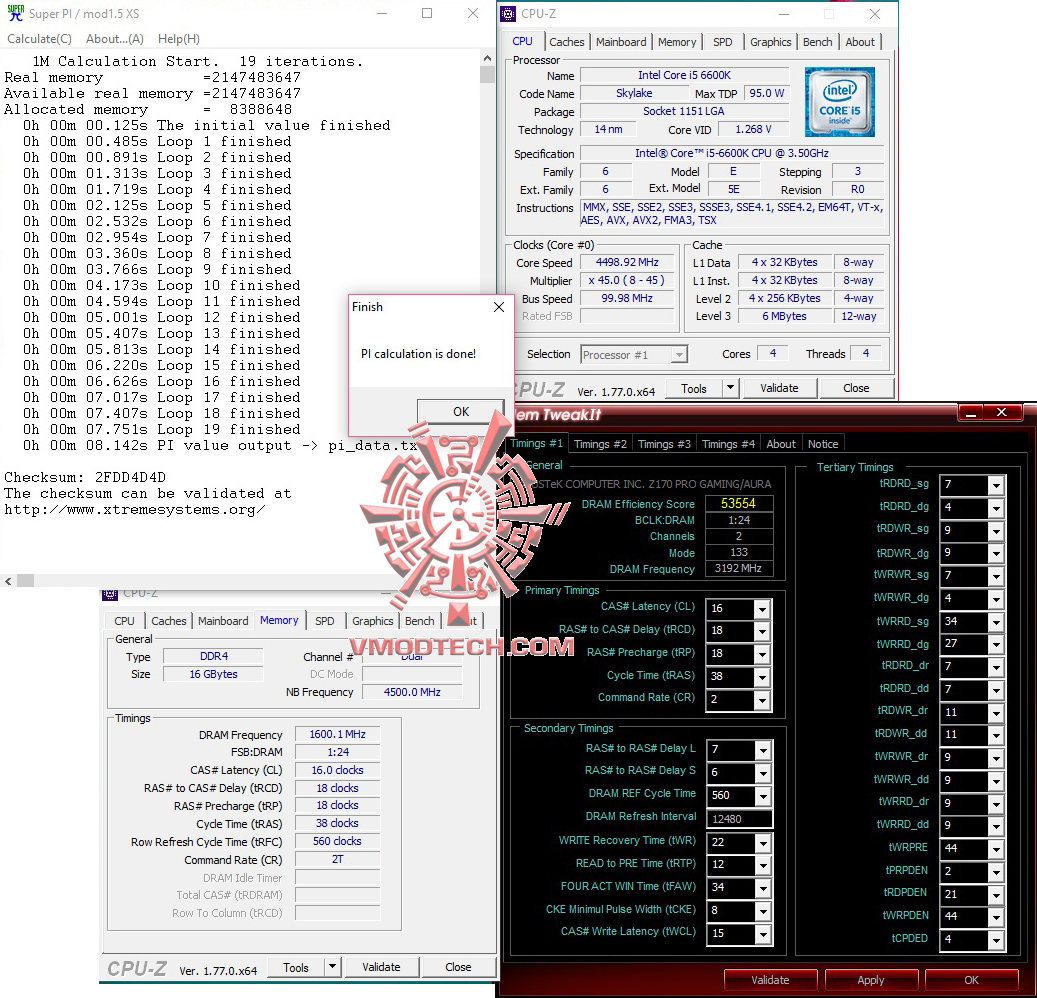
Task: Click OK in Mem TweakIt
Action: click(972, 980)
